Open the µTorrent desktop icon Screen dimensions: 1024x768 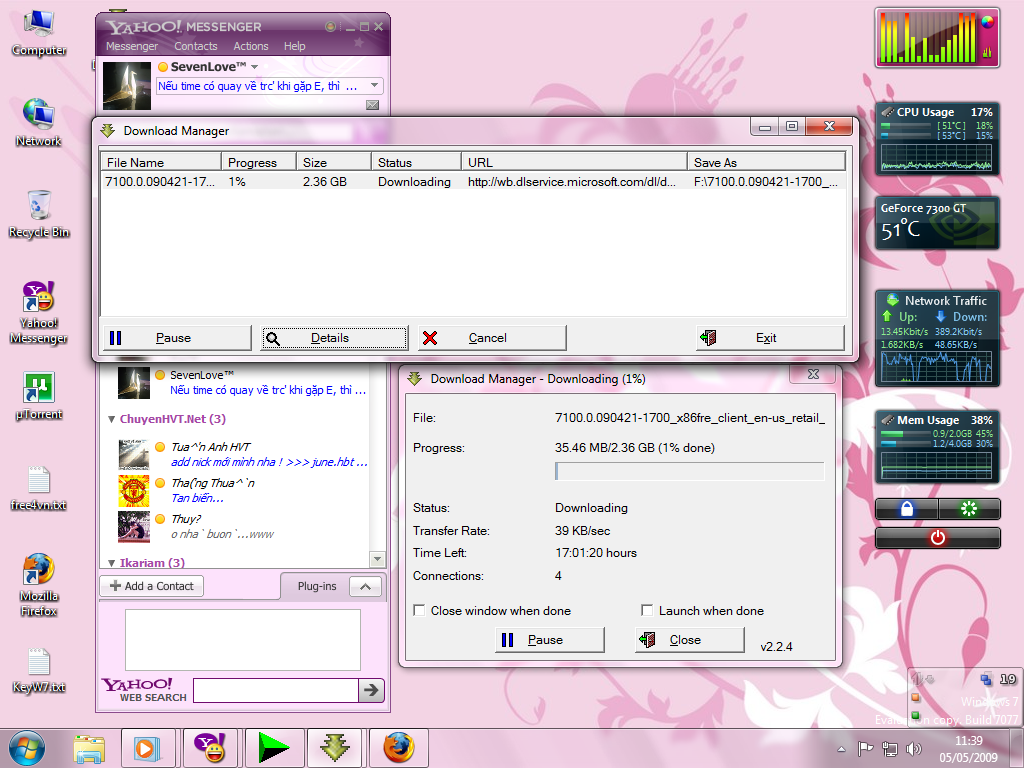coord(39,389)
